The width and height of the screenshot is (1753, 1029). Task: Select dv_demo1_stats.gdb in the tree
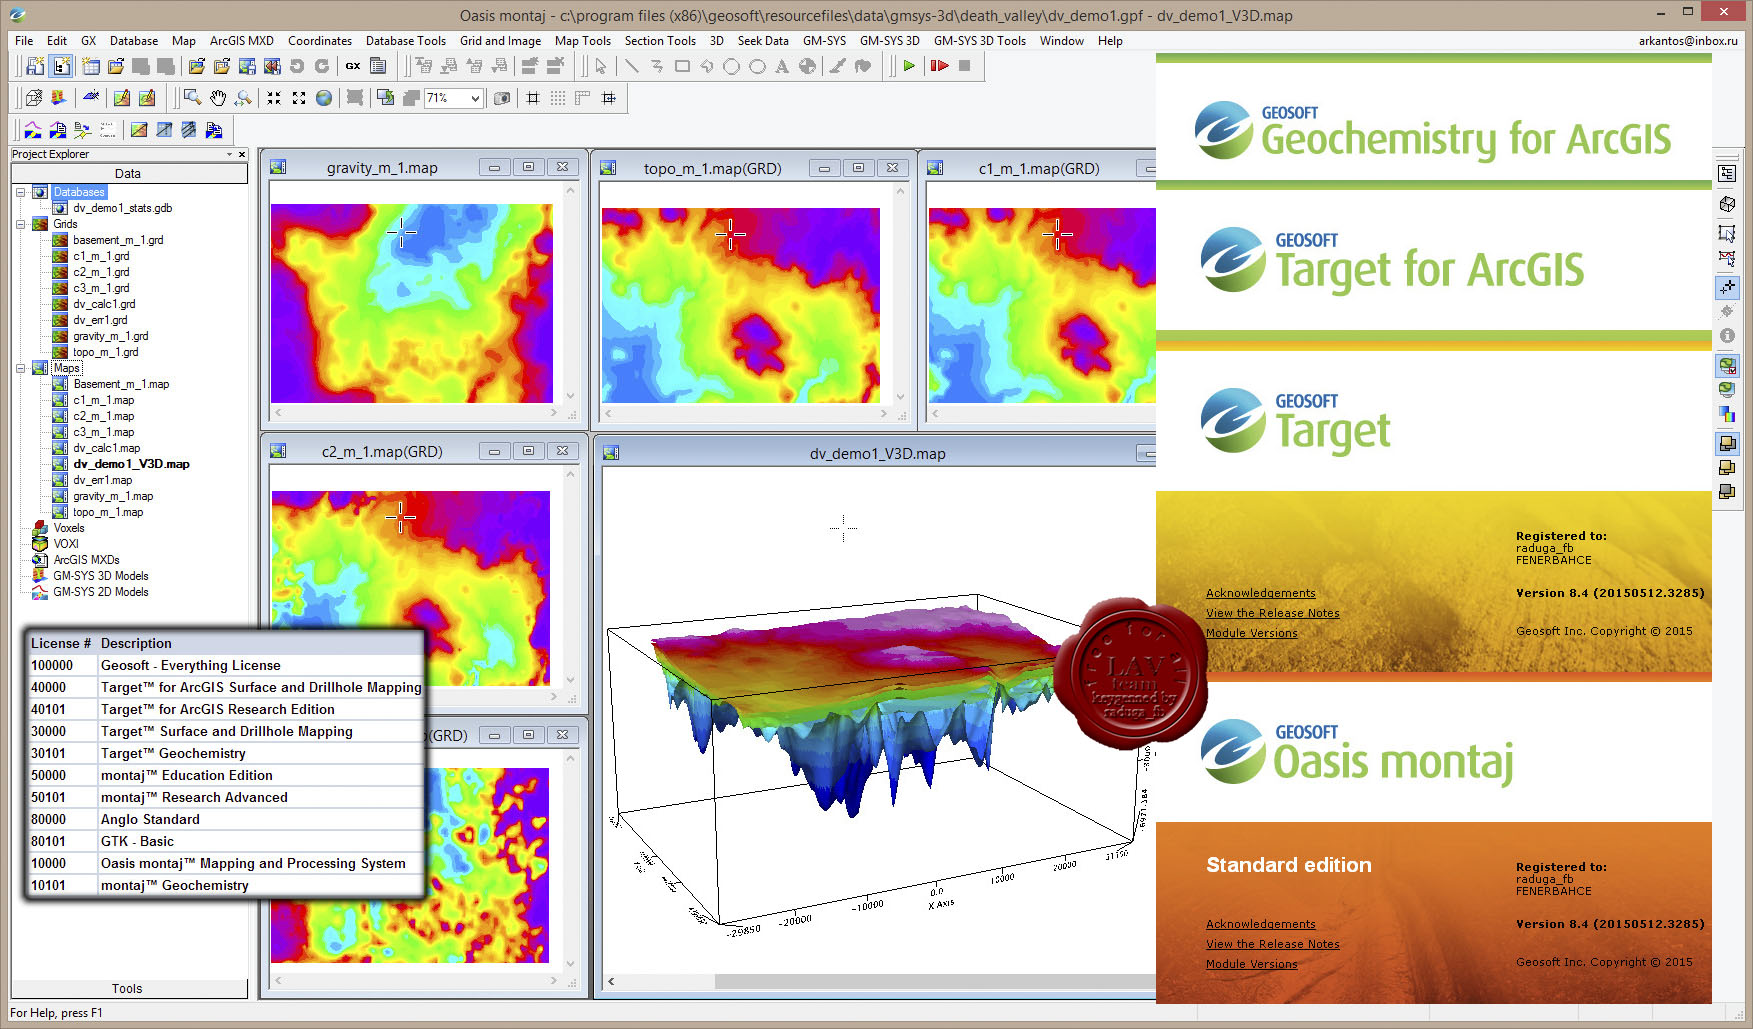[122, 208]
